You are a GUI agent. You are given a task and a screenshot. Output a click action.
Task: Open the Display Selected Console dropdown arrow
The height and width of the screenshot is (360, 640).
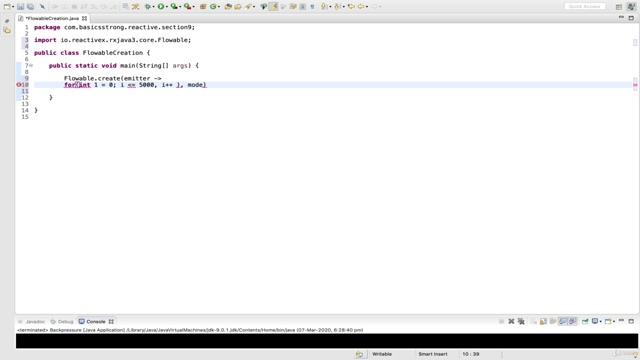click(600, 322)
